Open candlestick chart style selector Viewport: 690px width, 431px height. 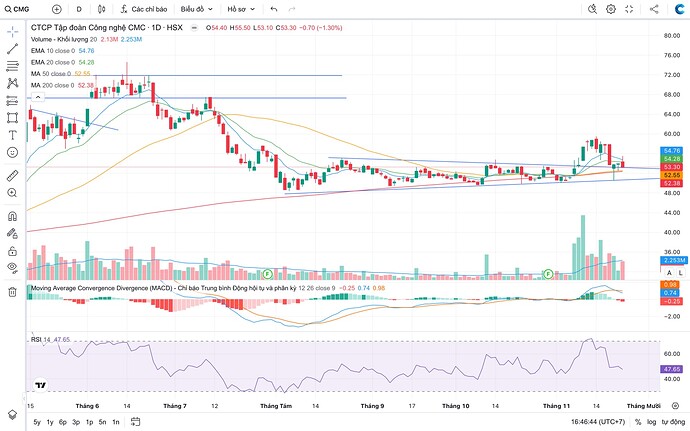[x=102, y=9]
